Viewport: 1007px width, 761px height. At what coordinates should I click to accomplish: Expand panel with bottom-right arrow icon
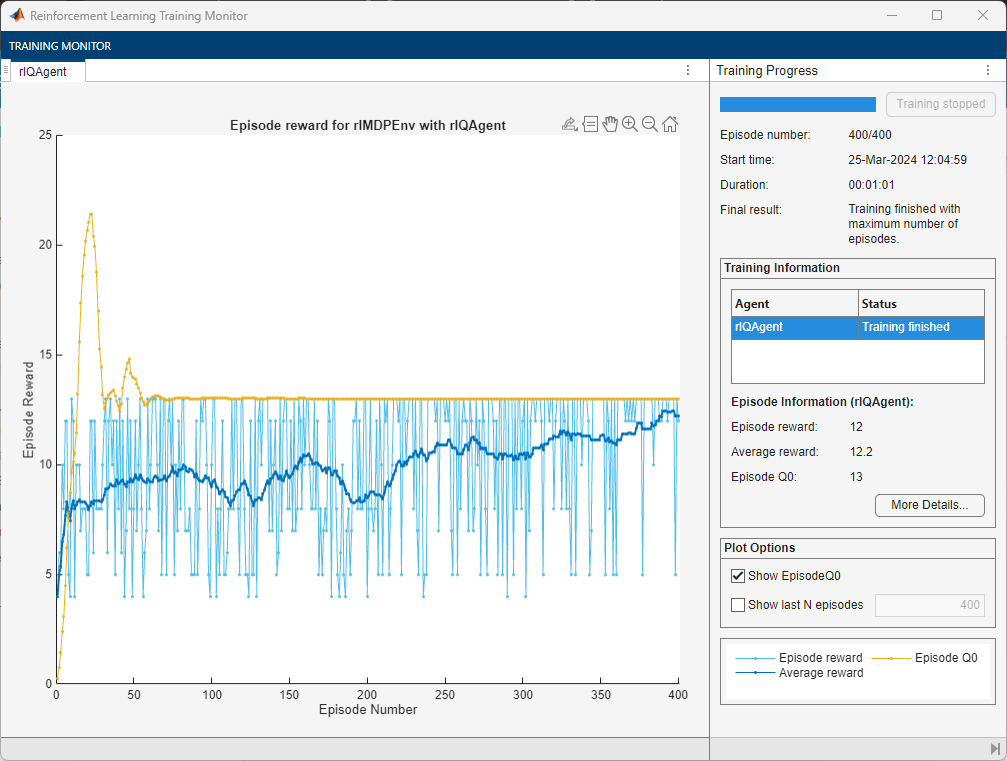995,749
